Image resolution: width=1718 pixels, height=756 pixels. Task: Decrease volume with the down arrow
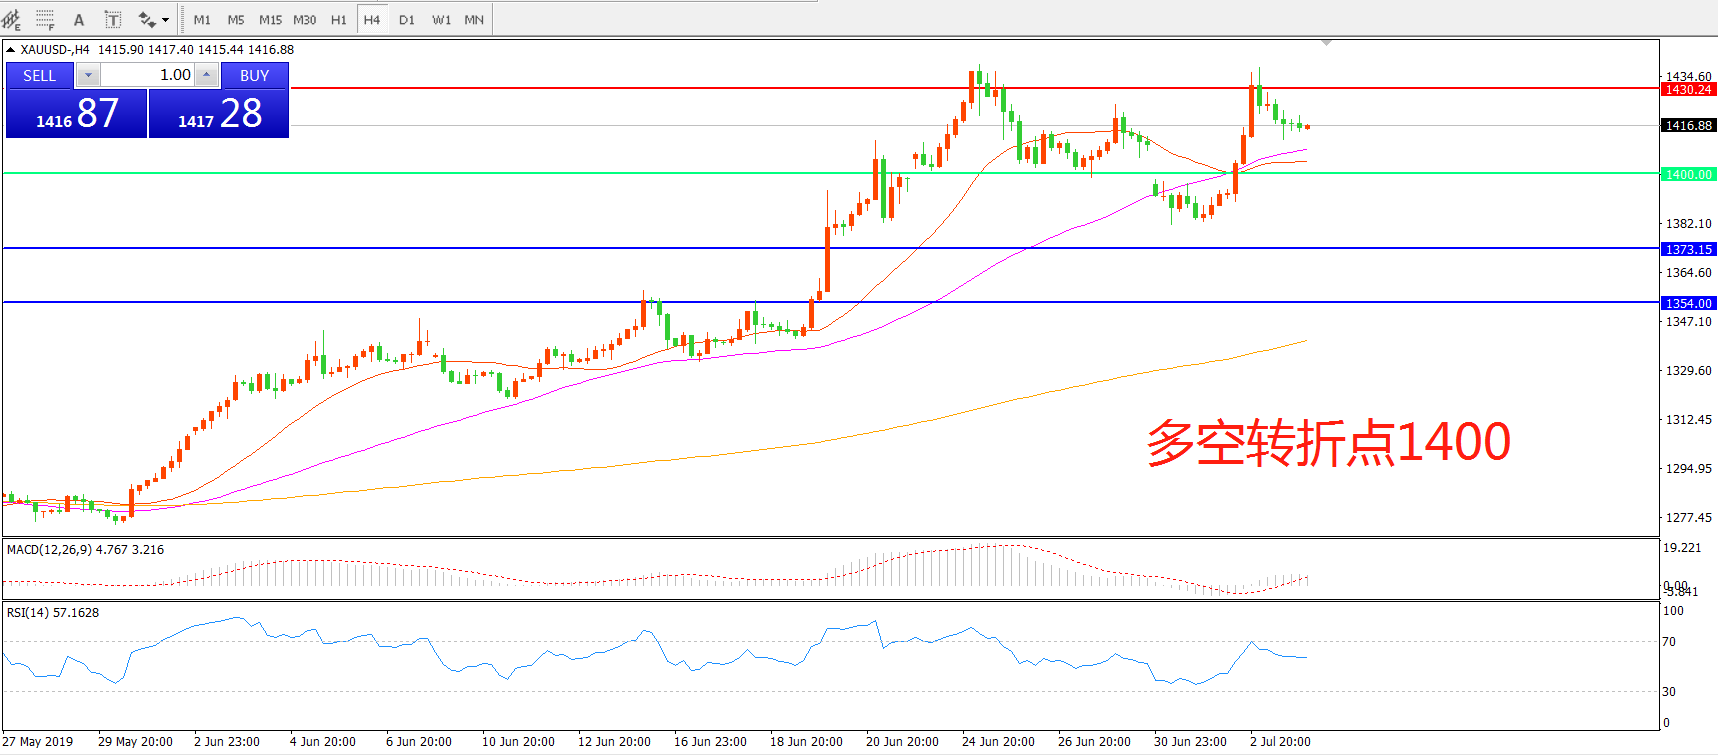coord(88,75)
